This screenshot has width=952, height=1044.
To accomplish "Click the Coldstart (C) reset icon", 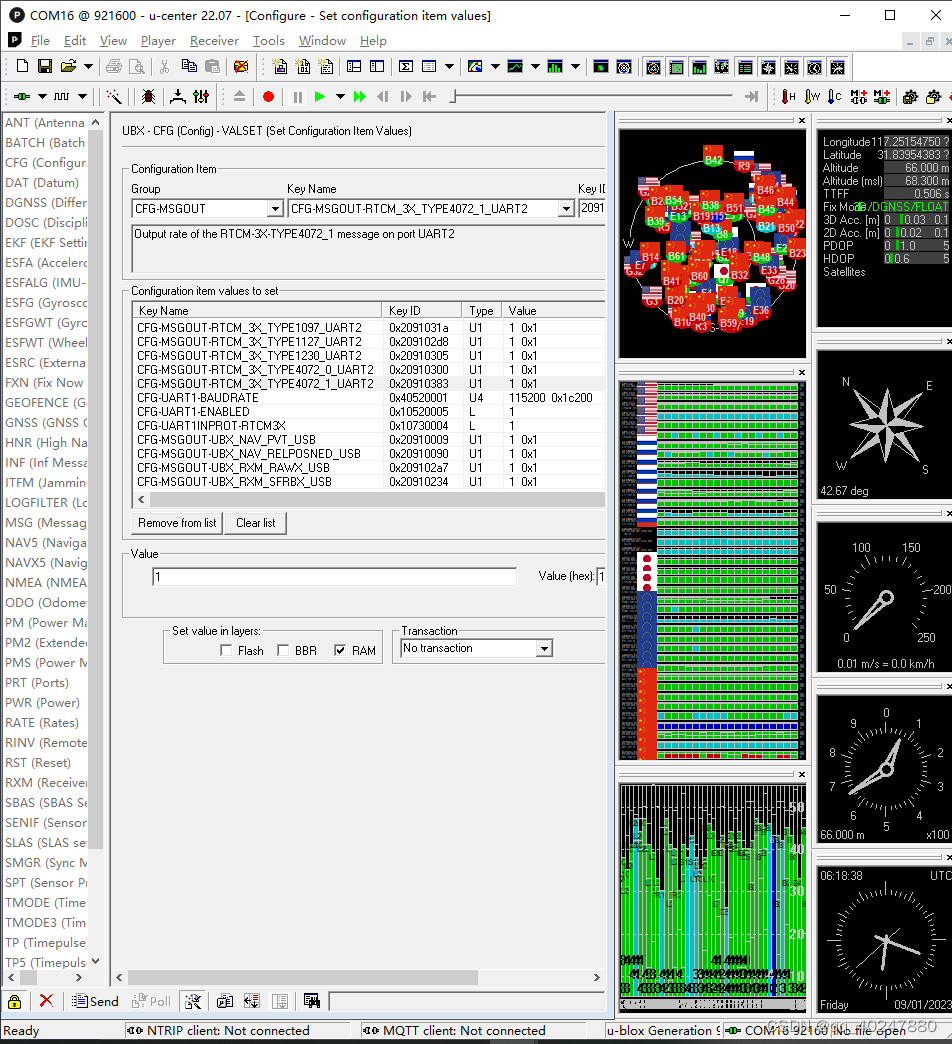I will click(x=835, y=97).
